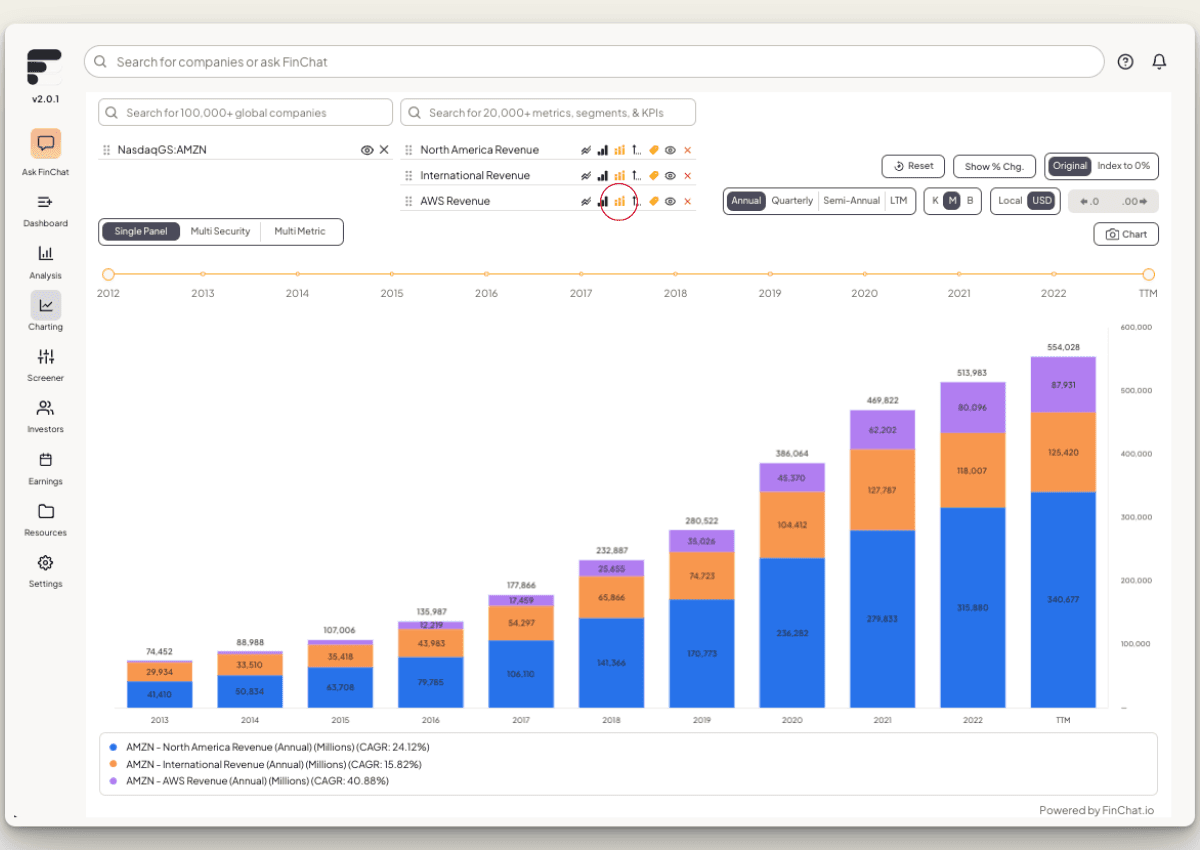Switch to Multi Metric view
The width and height of the screenshot is (1200, 850).
click(300, 232)
